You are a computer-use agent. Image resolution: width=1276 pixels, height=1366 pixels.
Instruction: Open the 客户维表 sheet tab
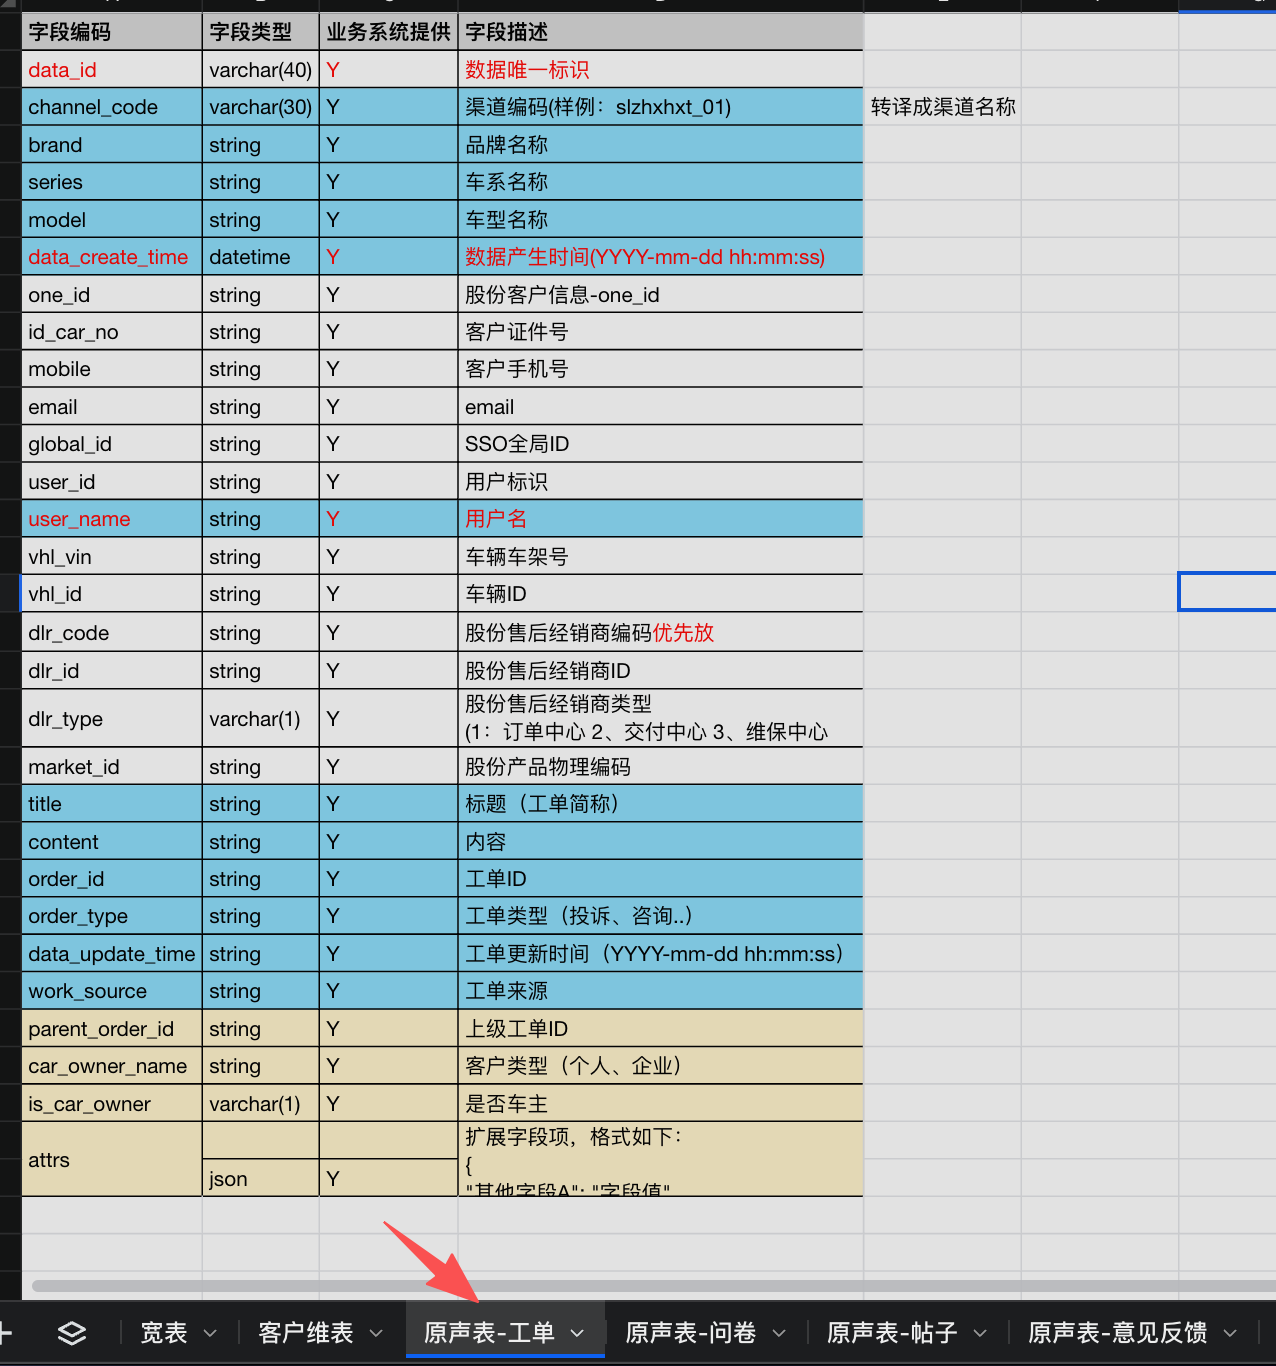(x=306, y=1333)
